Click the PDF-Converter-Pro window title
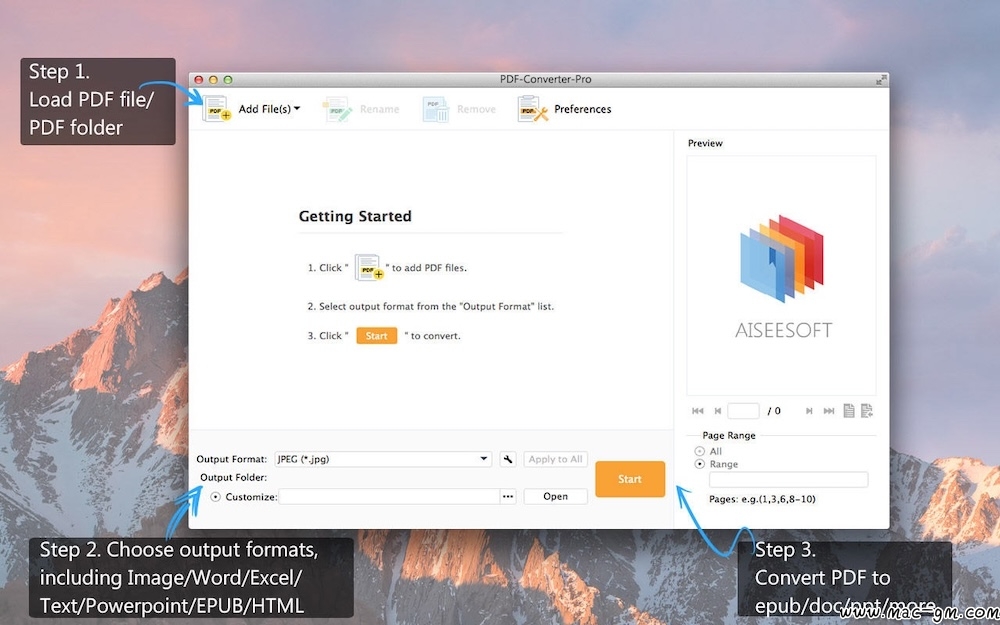1000x625 pixels. (x=545, y=80)
